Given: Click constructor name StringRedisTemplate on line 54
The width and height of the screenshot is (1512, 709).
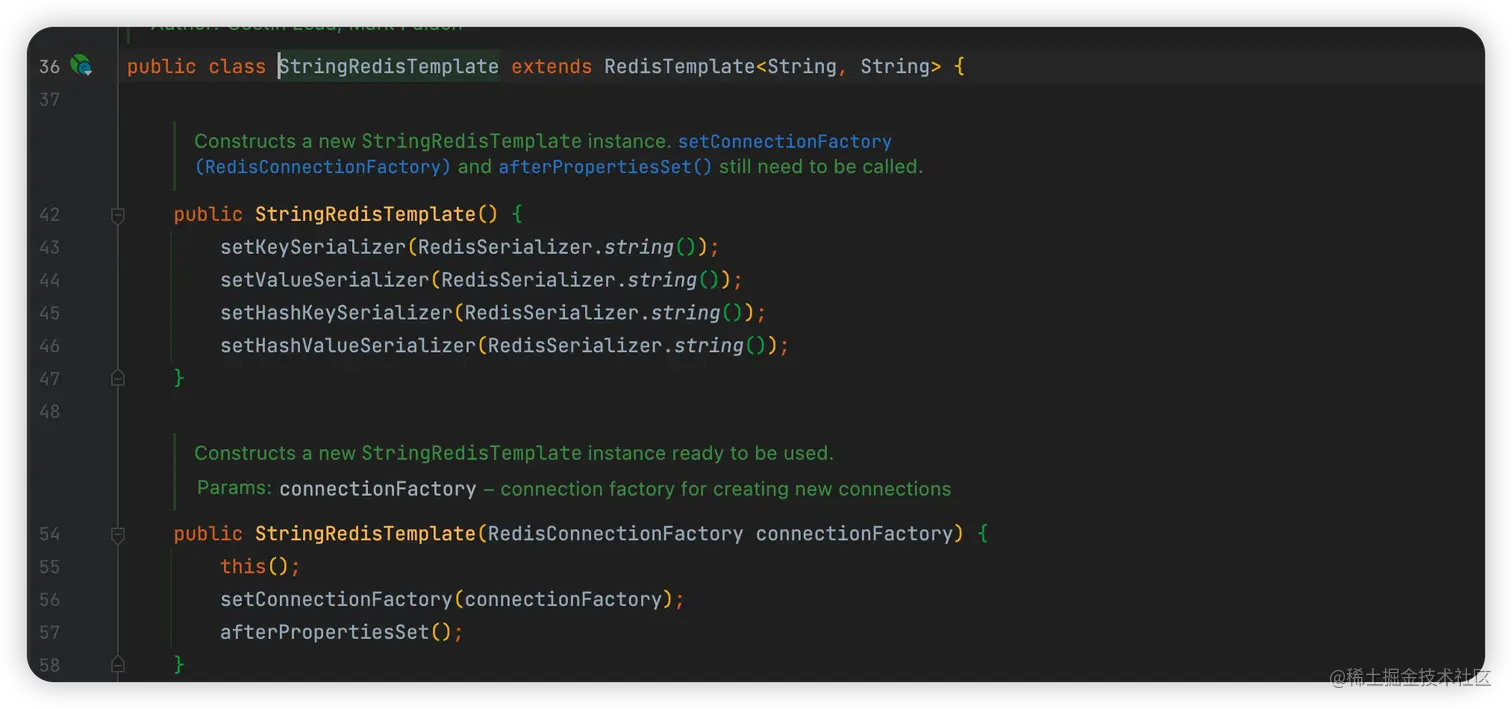Looking at the screenshot, I should click(x=364, y=534).
